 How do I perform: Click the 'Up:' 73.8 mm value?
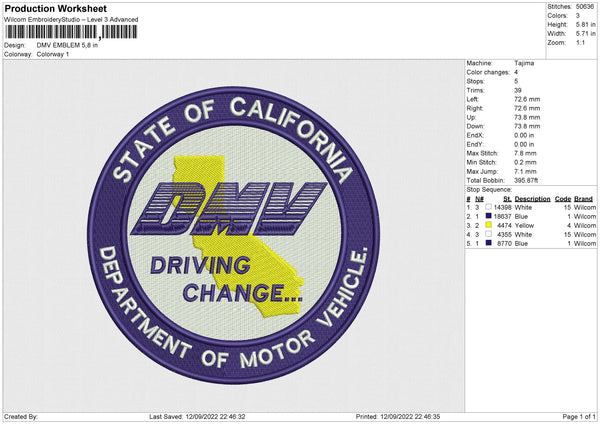coord(527,117)
